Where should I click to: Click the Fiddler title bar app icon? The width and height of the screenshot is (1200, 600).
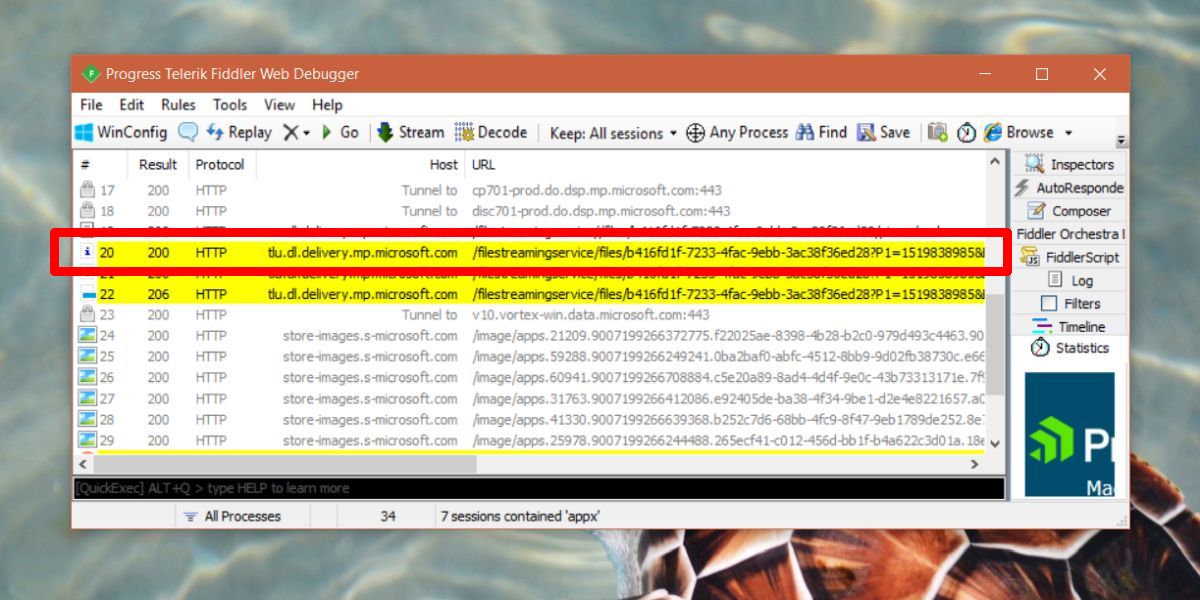pyautogui.click(x=91, y=74)
